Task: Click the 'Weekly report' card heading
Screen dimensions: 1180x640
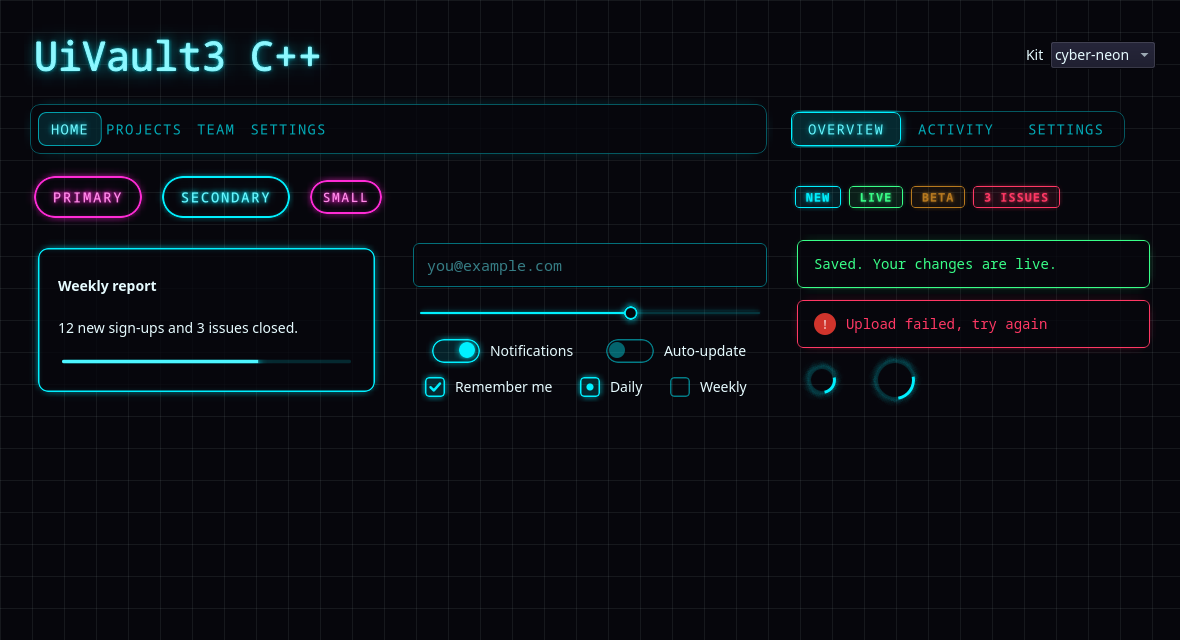Action: pos(107,286)
